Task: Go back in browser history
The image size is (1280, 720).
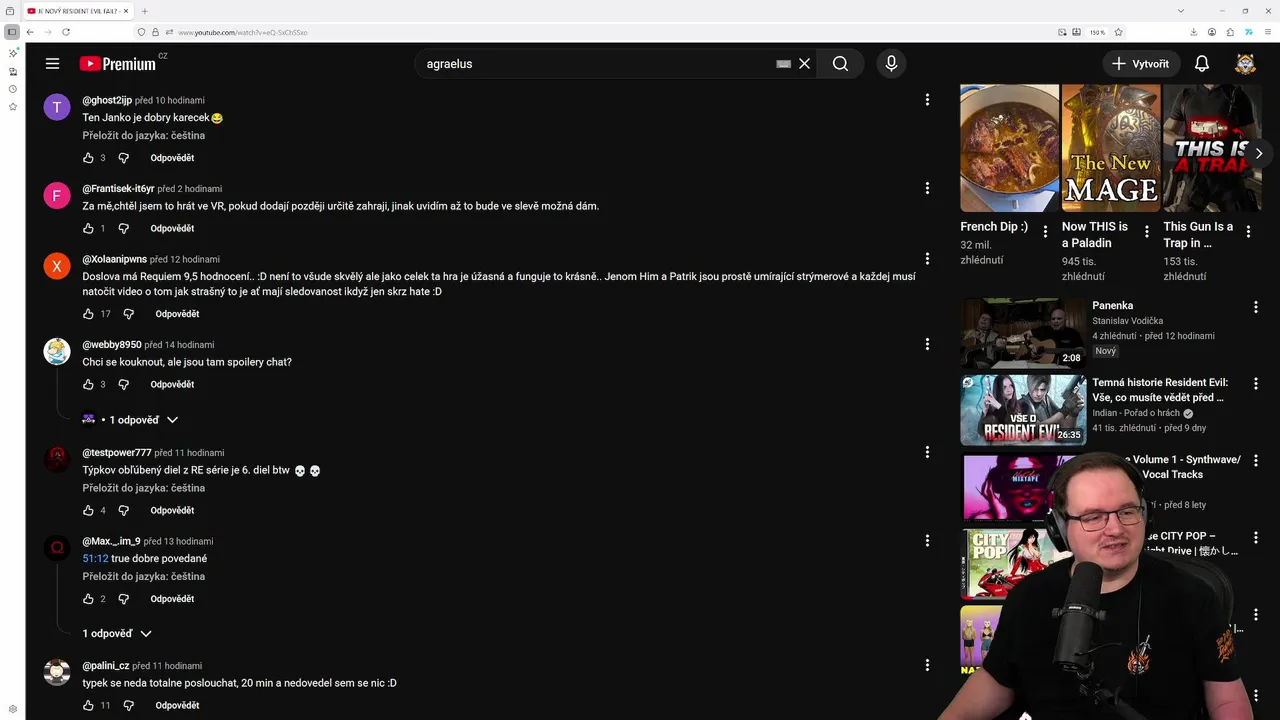Action: point(30,32)
